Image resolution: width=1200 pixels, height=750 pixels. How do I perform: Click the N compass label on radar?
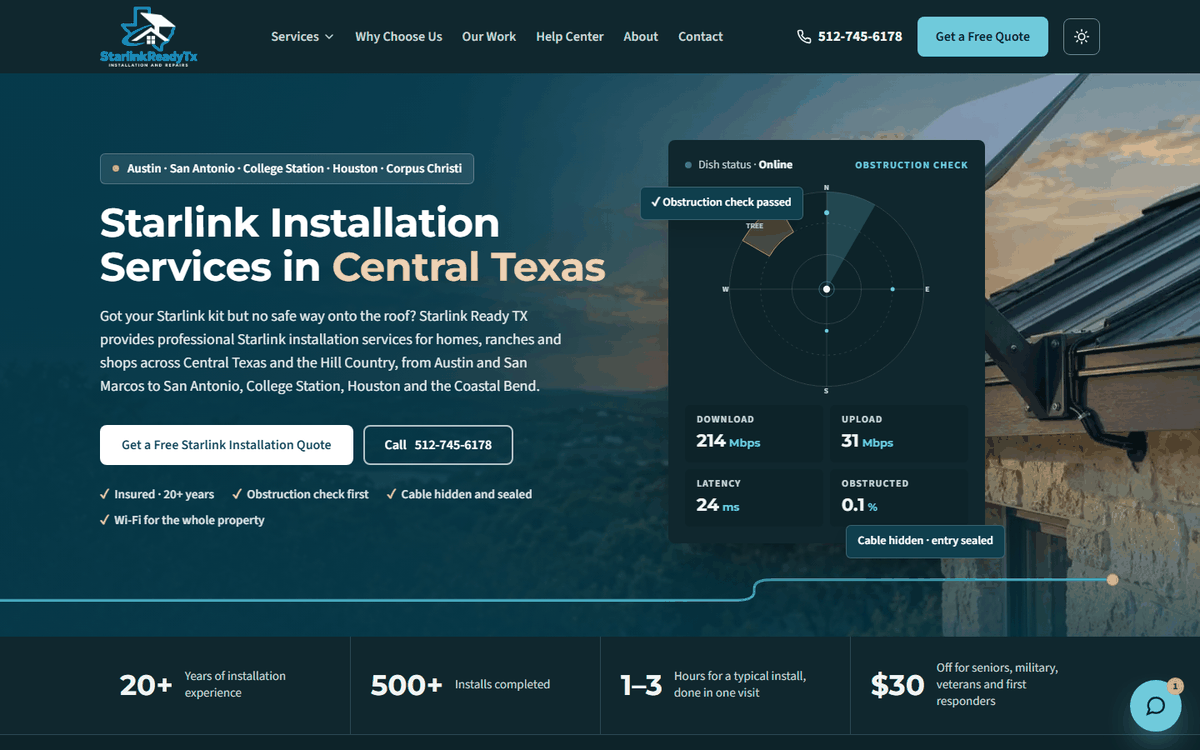(x=826, y=188)
